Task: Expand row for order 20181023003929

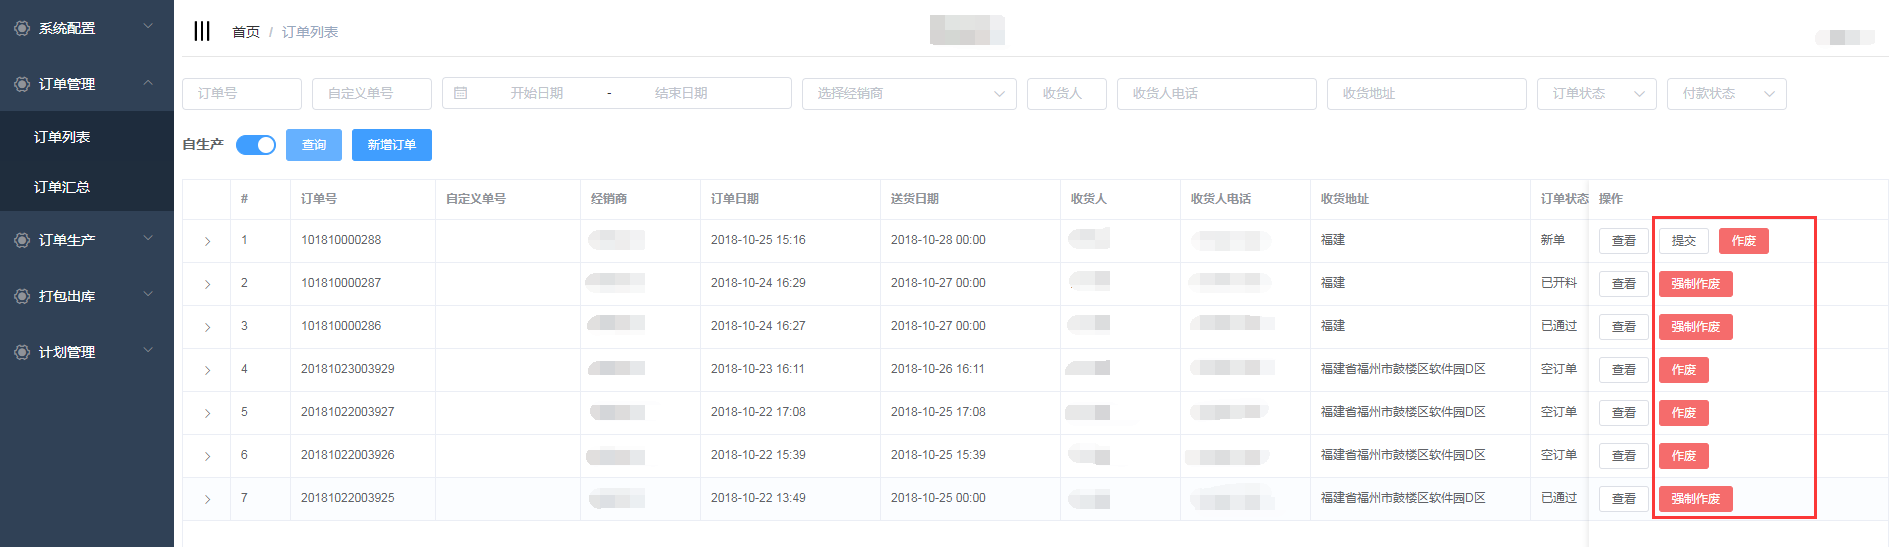Action: [208, 370]
